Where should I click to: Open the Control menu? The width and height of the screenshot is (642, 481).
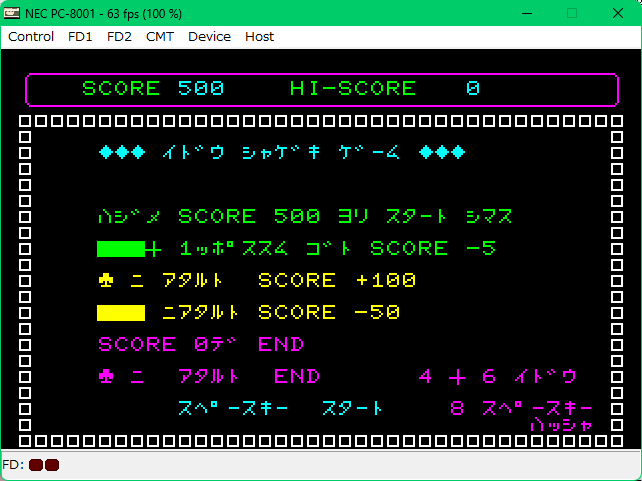point(31,37)
